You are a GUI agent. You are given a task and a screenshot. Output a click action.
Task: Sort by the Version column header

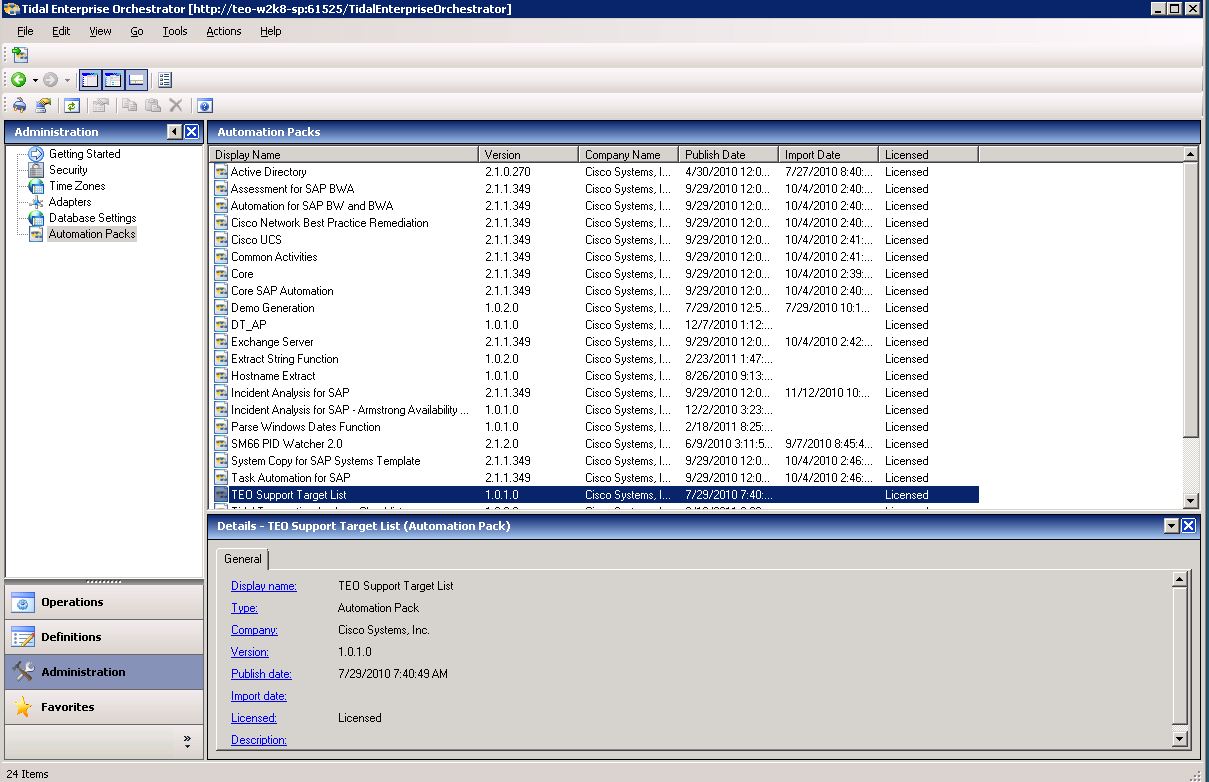[x=529, y=155]
